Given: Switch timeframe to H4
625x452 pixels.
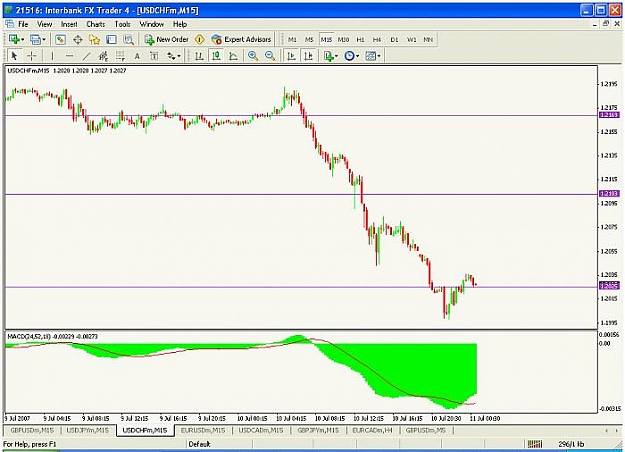Looking at the screenshot, I should click(x=377, y=39).
